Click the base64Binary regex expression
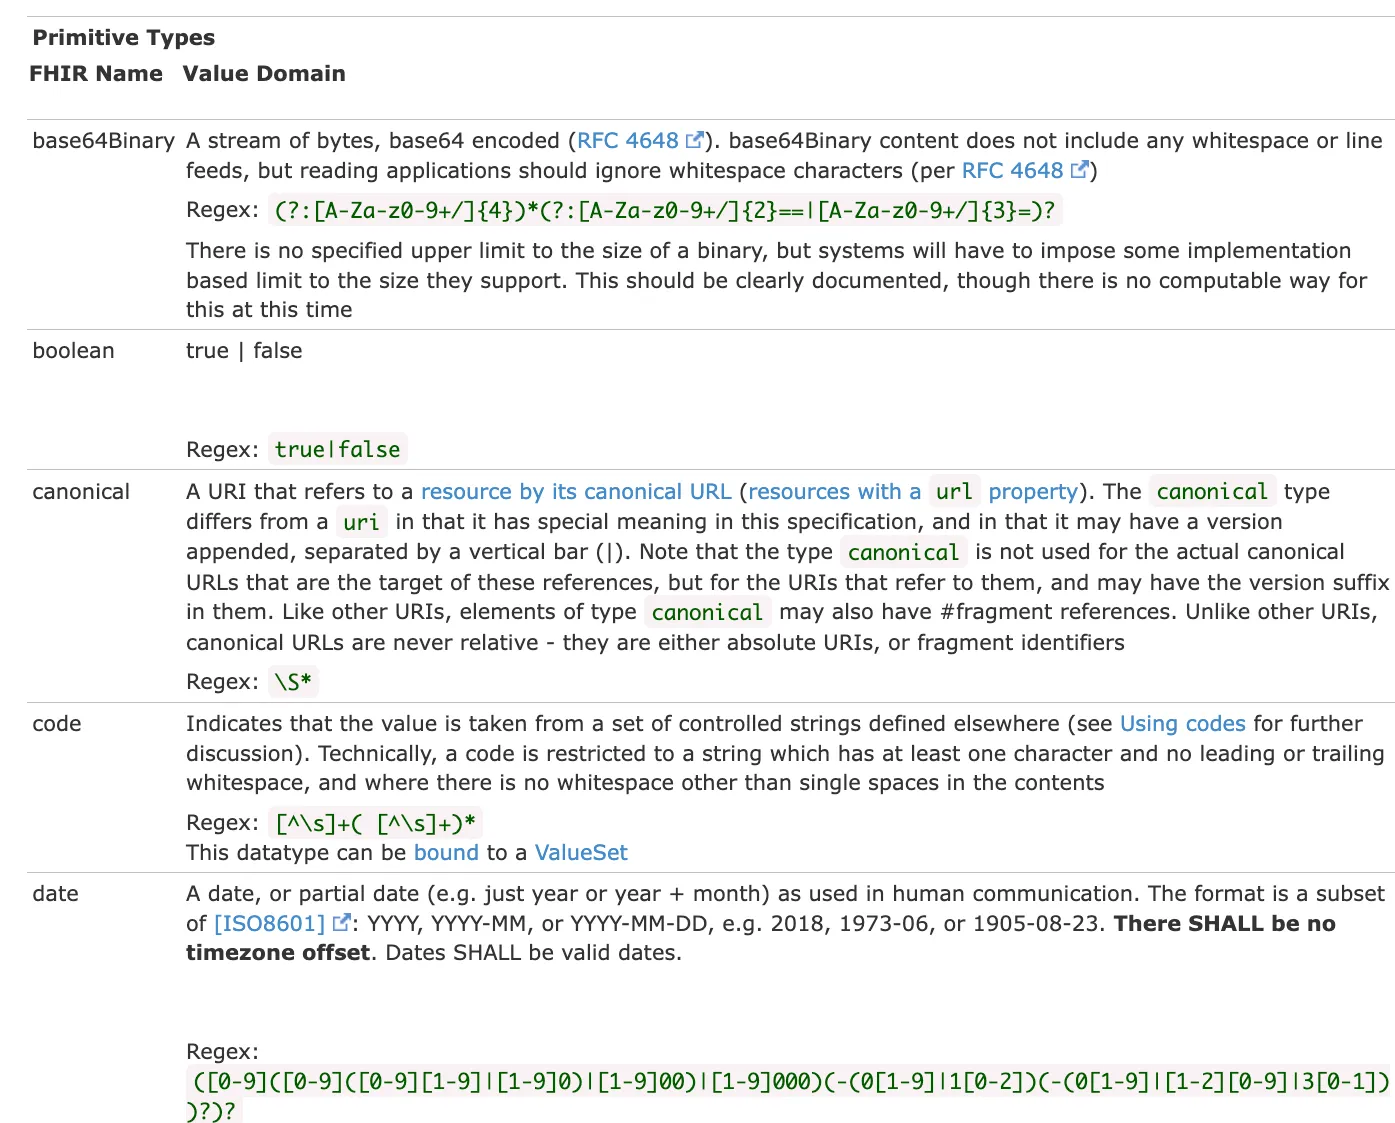The width and height of the screenshot is (1395, 1123). pyautogui.click(x=664, y=211)
